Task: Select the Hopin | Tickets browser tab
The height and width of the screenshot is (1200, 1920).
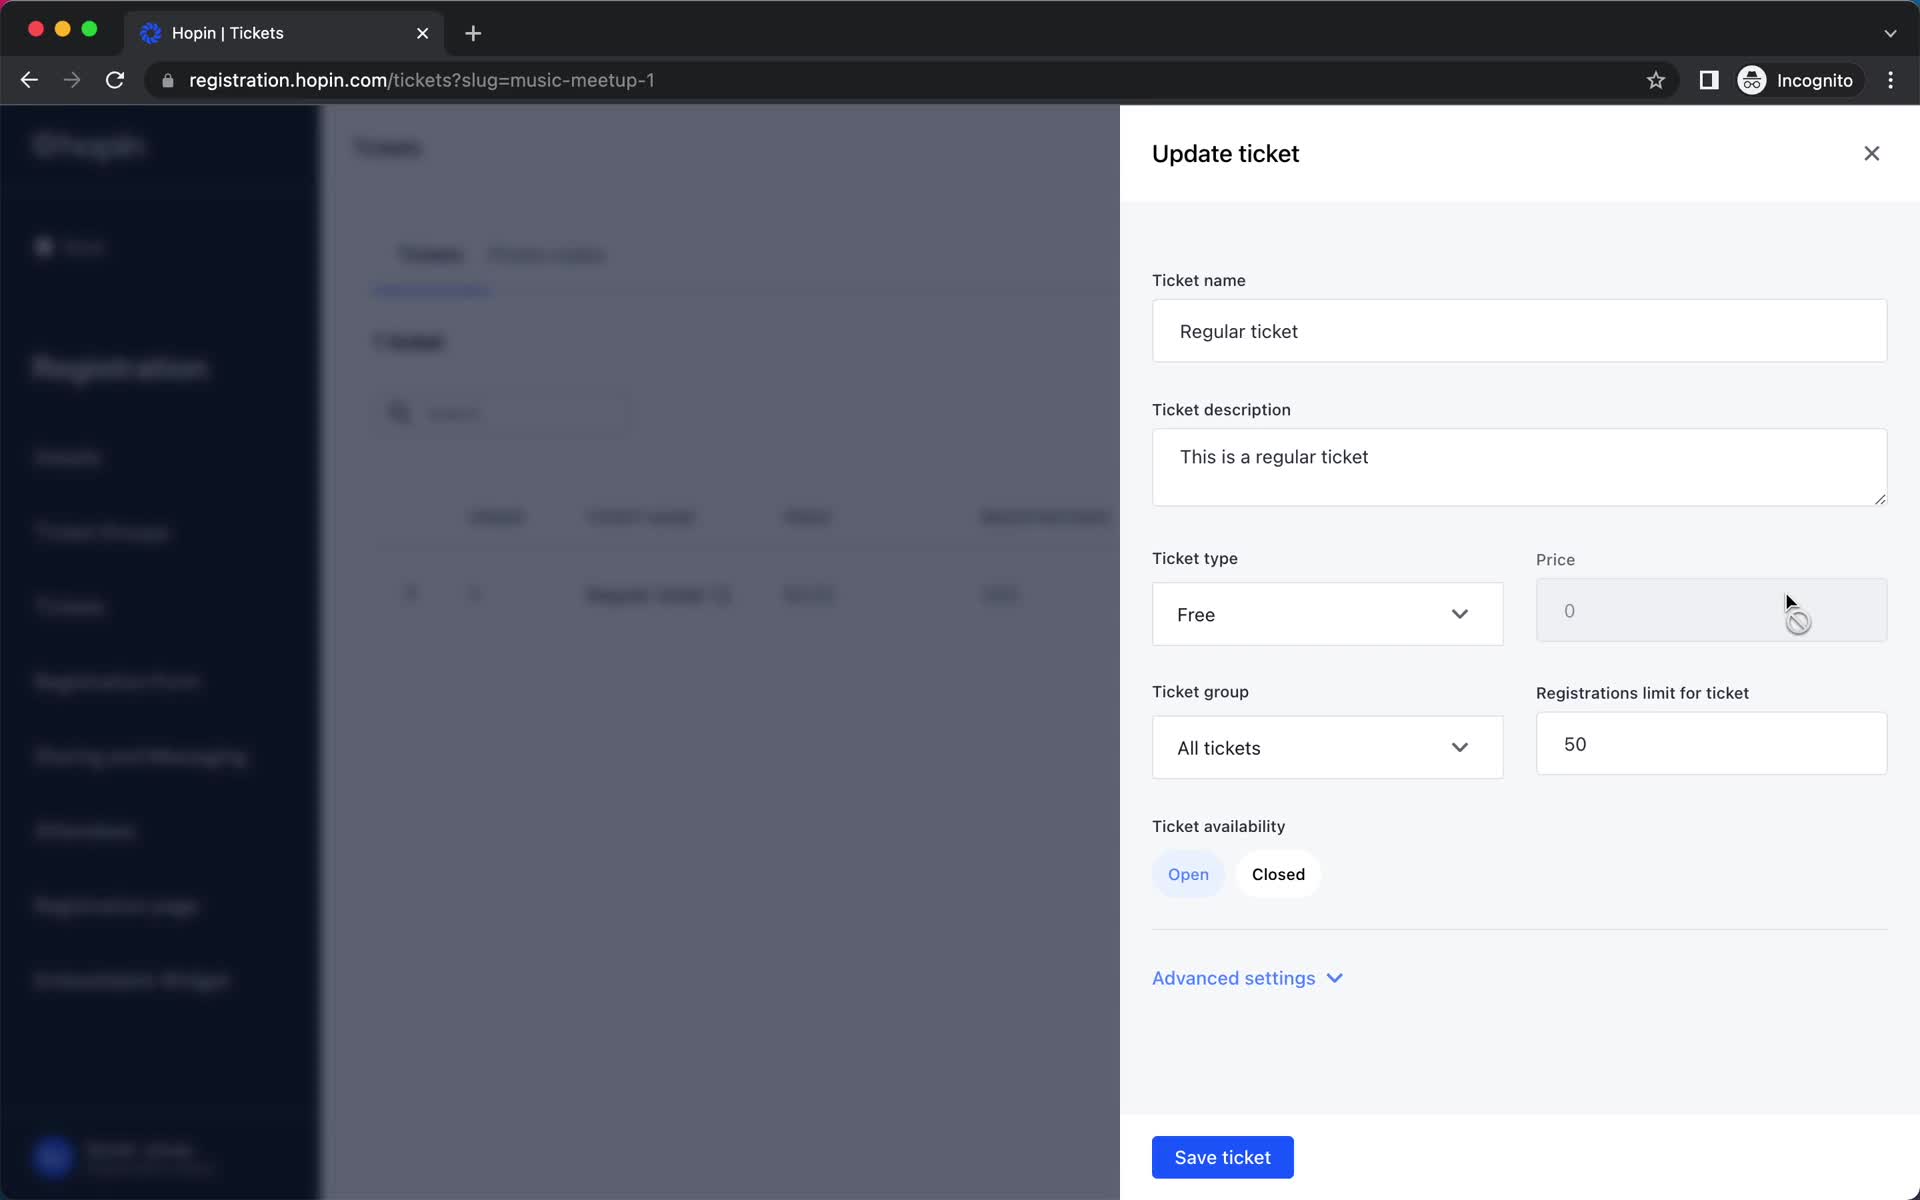Action: (x=284, y=33)
